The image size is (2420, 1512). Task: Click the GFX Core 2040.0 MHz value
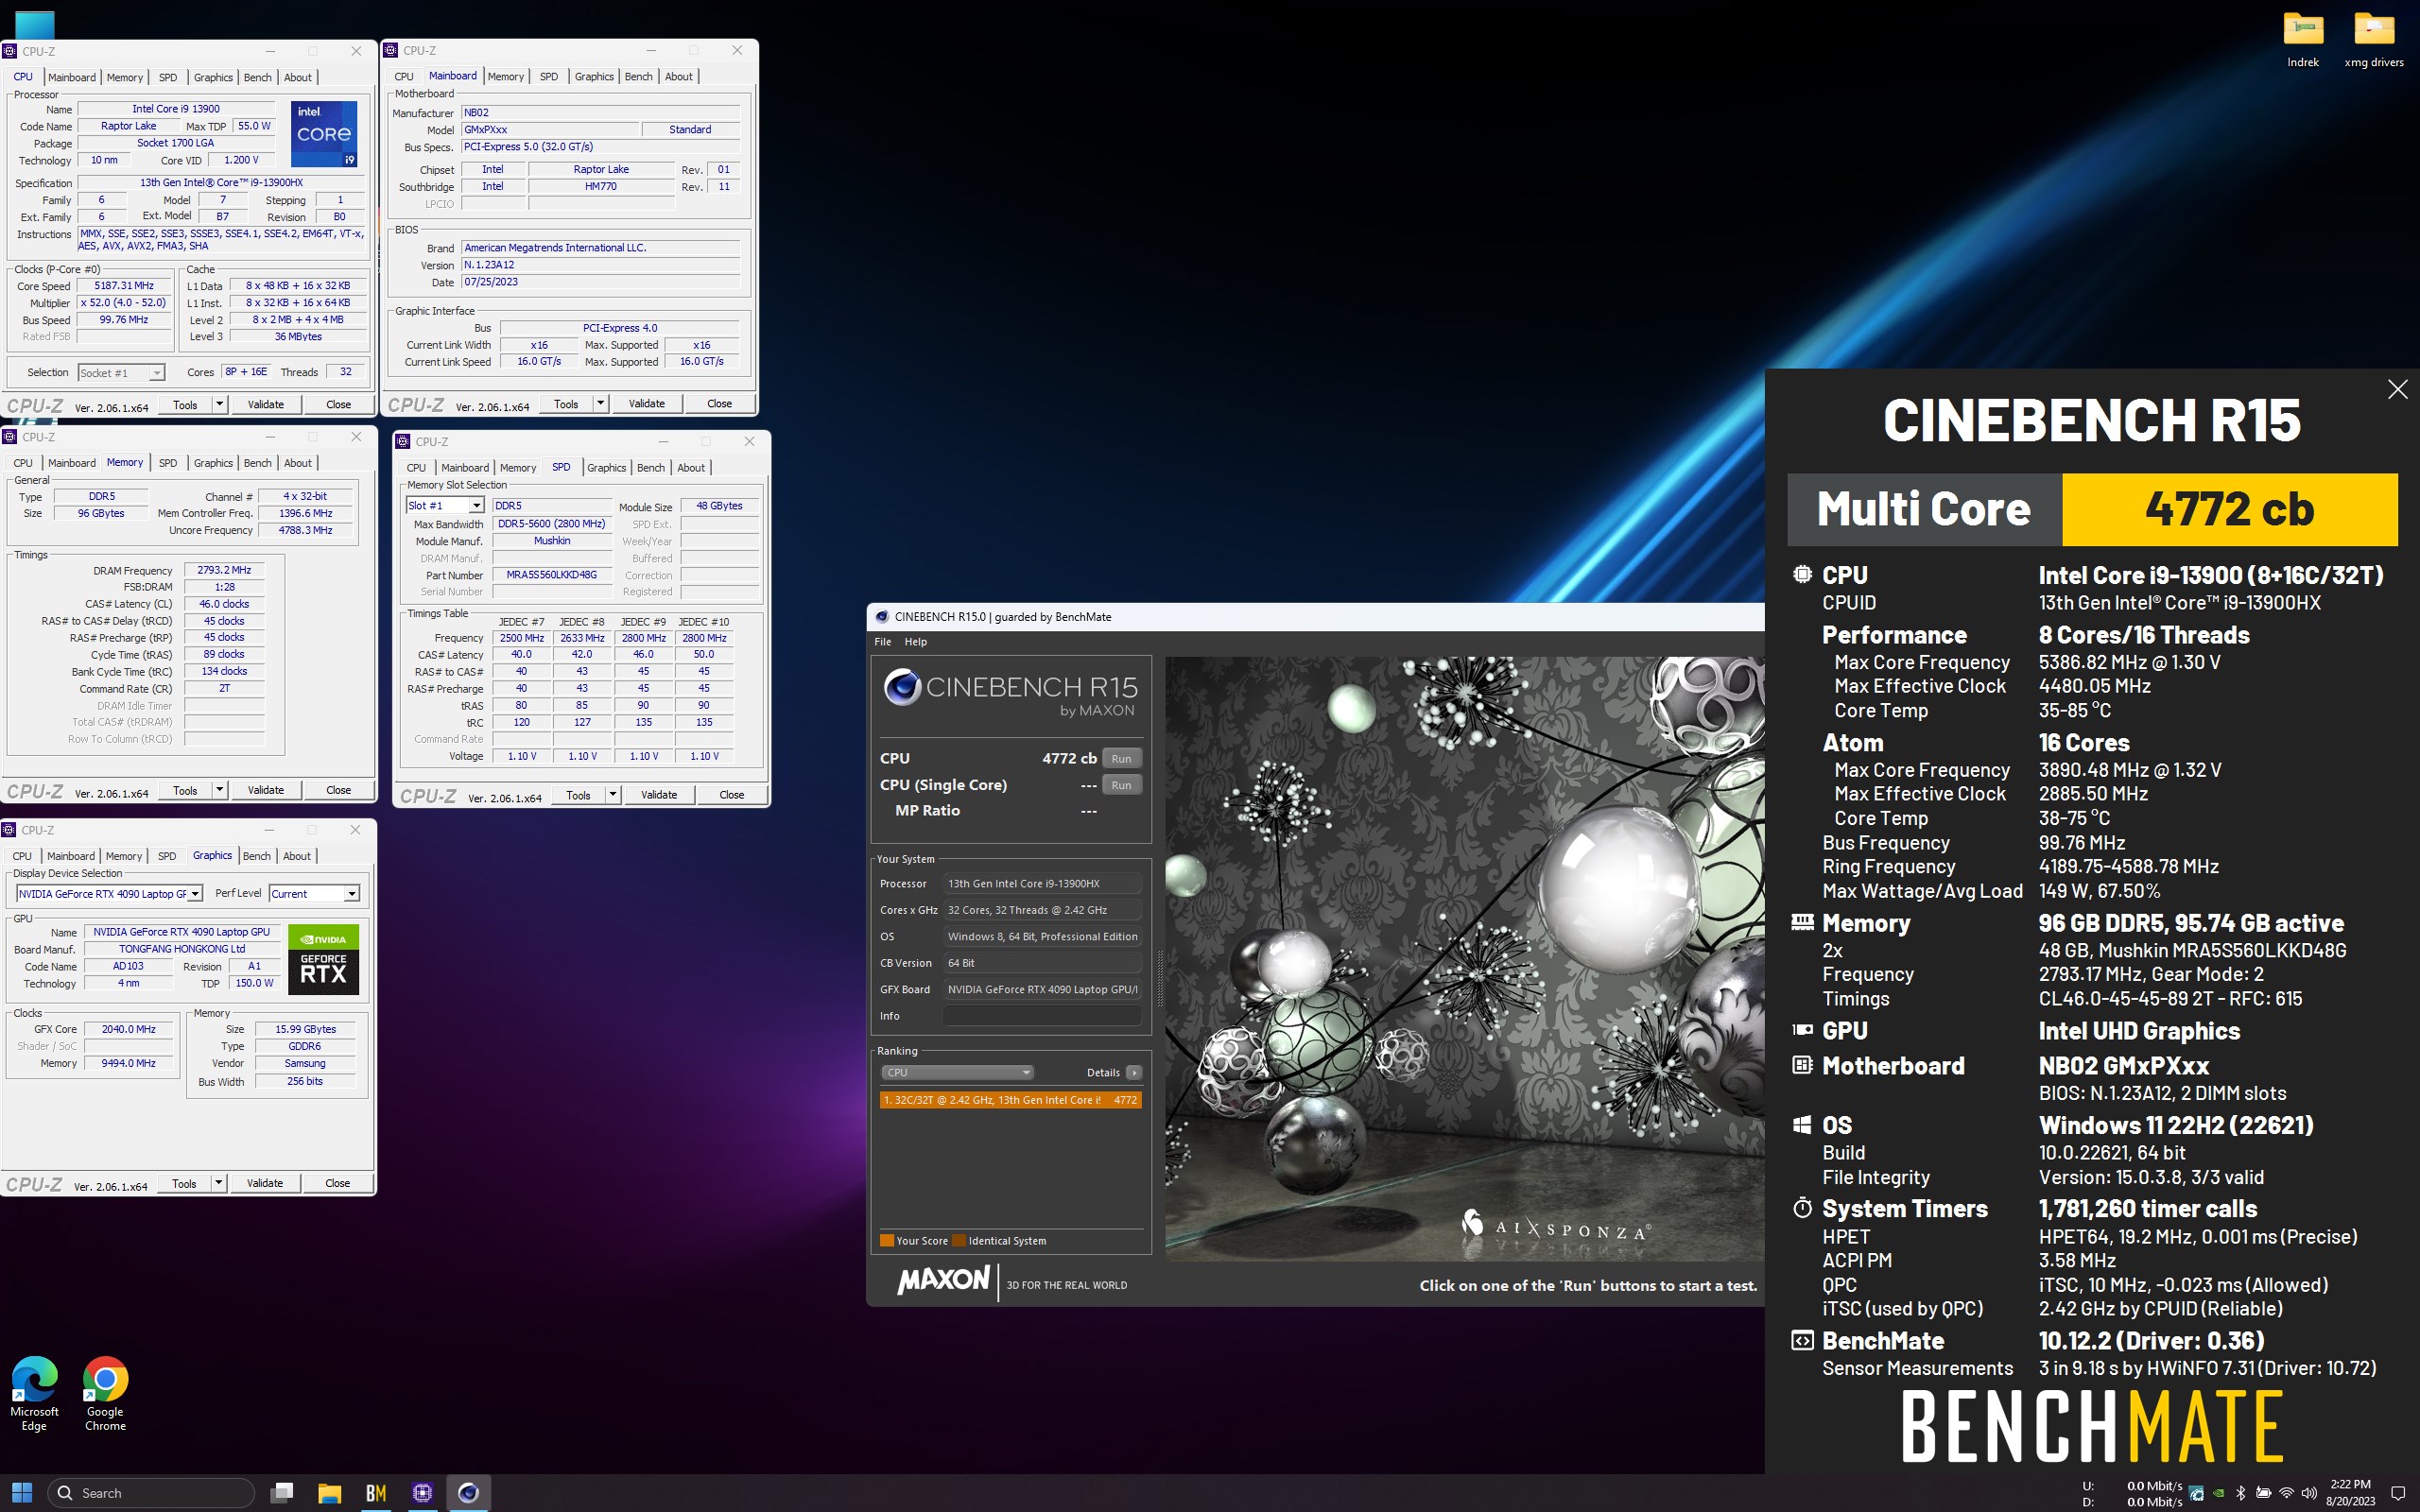(128, 1029)
